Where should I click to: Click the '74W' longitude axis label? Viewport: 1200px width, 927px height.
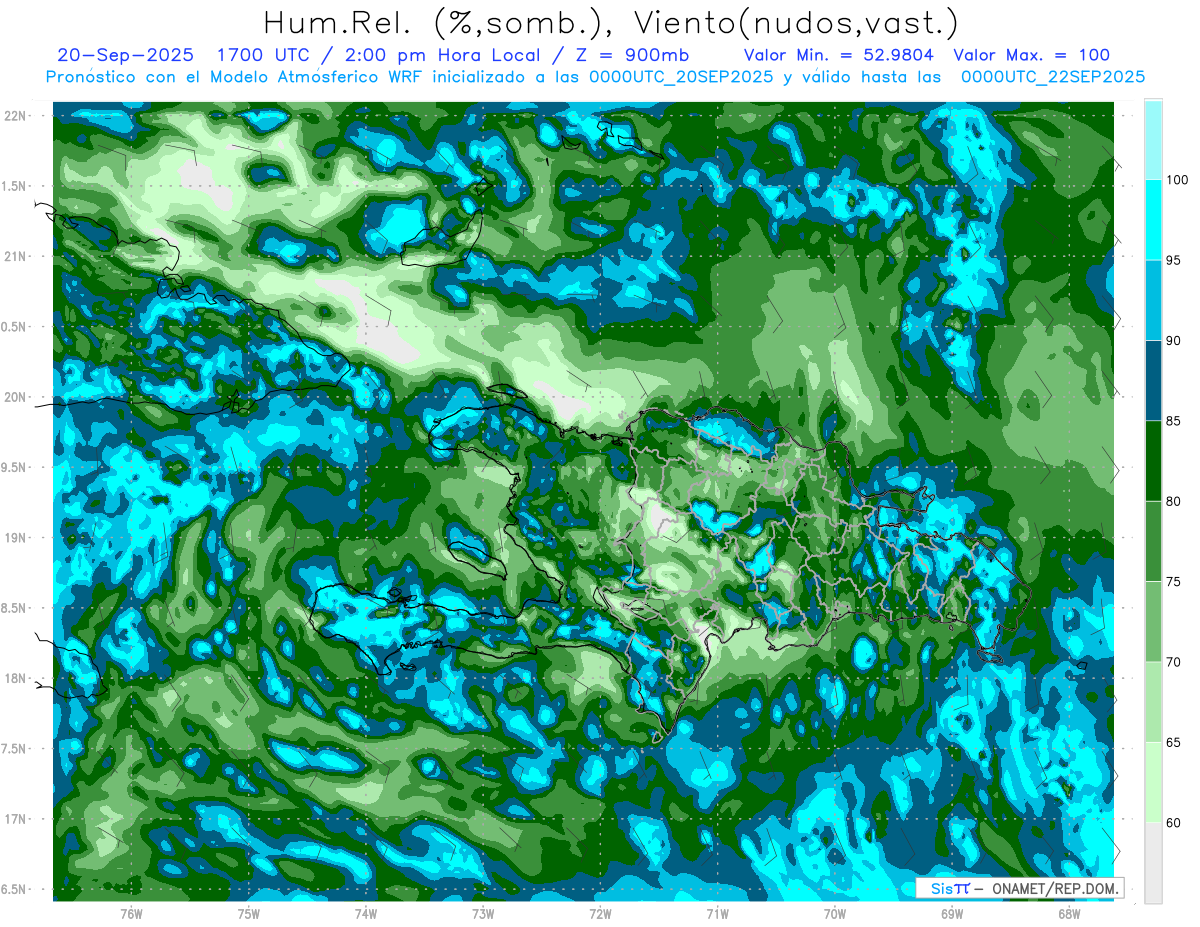(365, 914)
